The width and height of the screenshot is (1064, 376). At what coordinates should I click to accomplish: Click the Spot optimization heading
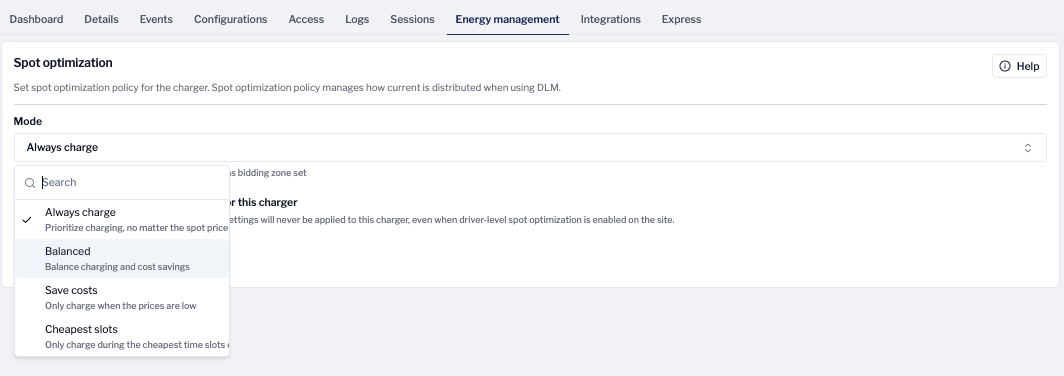click(63, 62)
